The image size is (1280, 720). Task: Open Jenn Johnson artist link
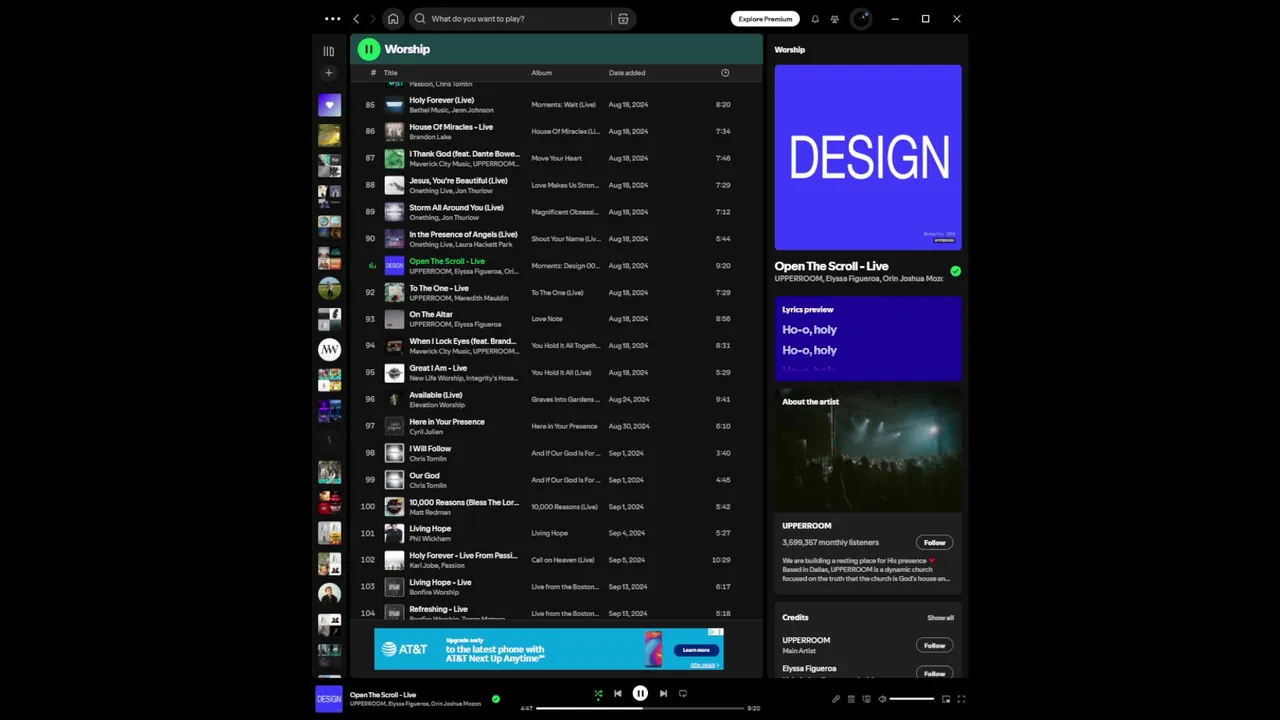pyautogui.click(x=474, y=110)
